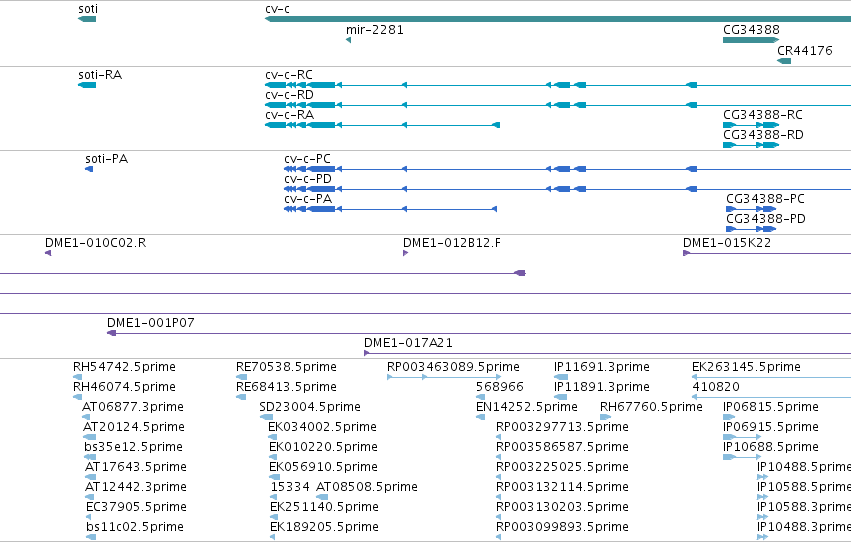Click the RE68413.5prime EST
This screenshot has height=542, width=851.
[x=241, y=397]
